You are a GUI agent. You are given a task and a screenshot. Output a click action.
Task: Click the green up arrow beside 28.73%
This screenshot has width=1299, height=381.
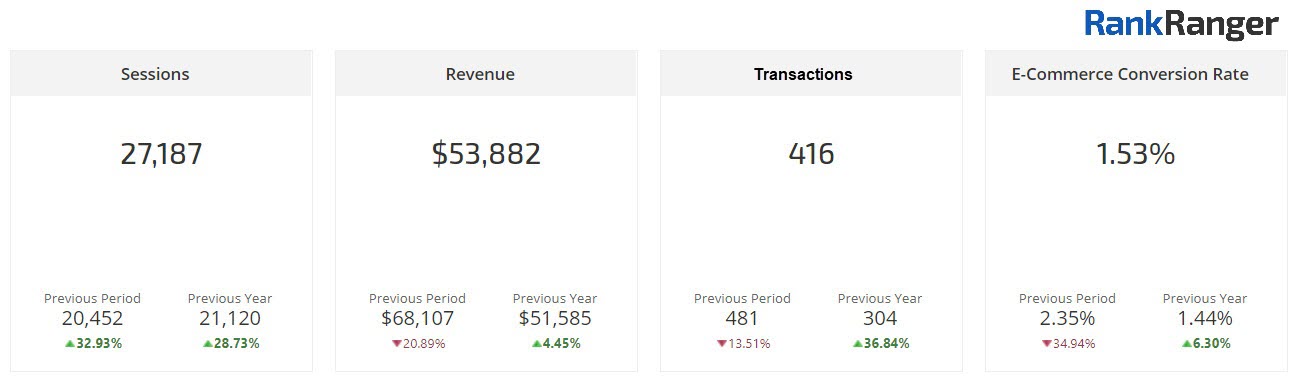point(207,343)
